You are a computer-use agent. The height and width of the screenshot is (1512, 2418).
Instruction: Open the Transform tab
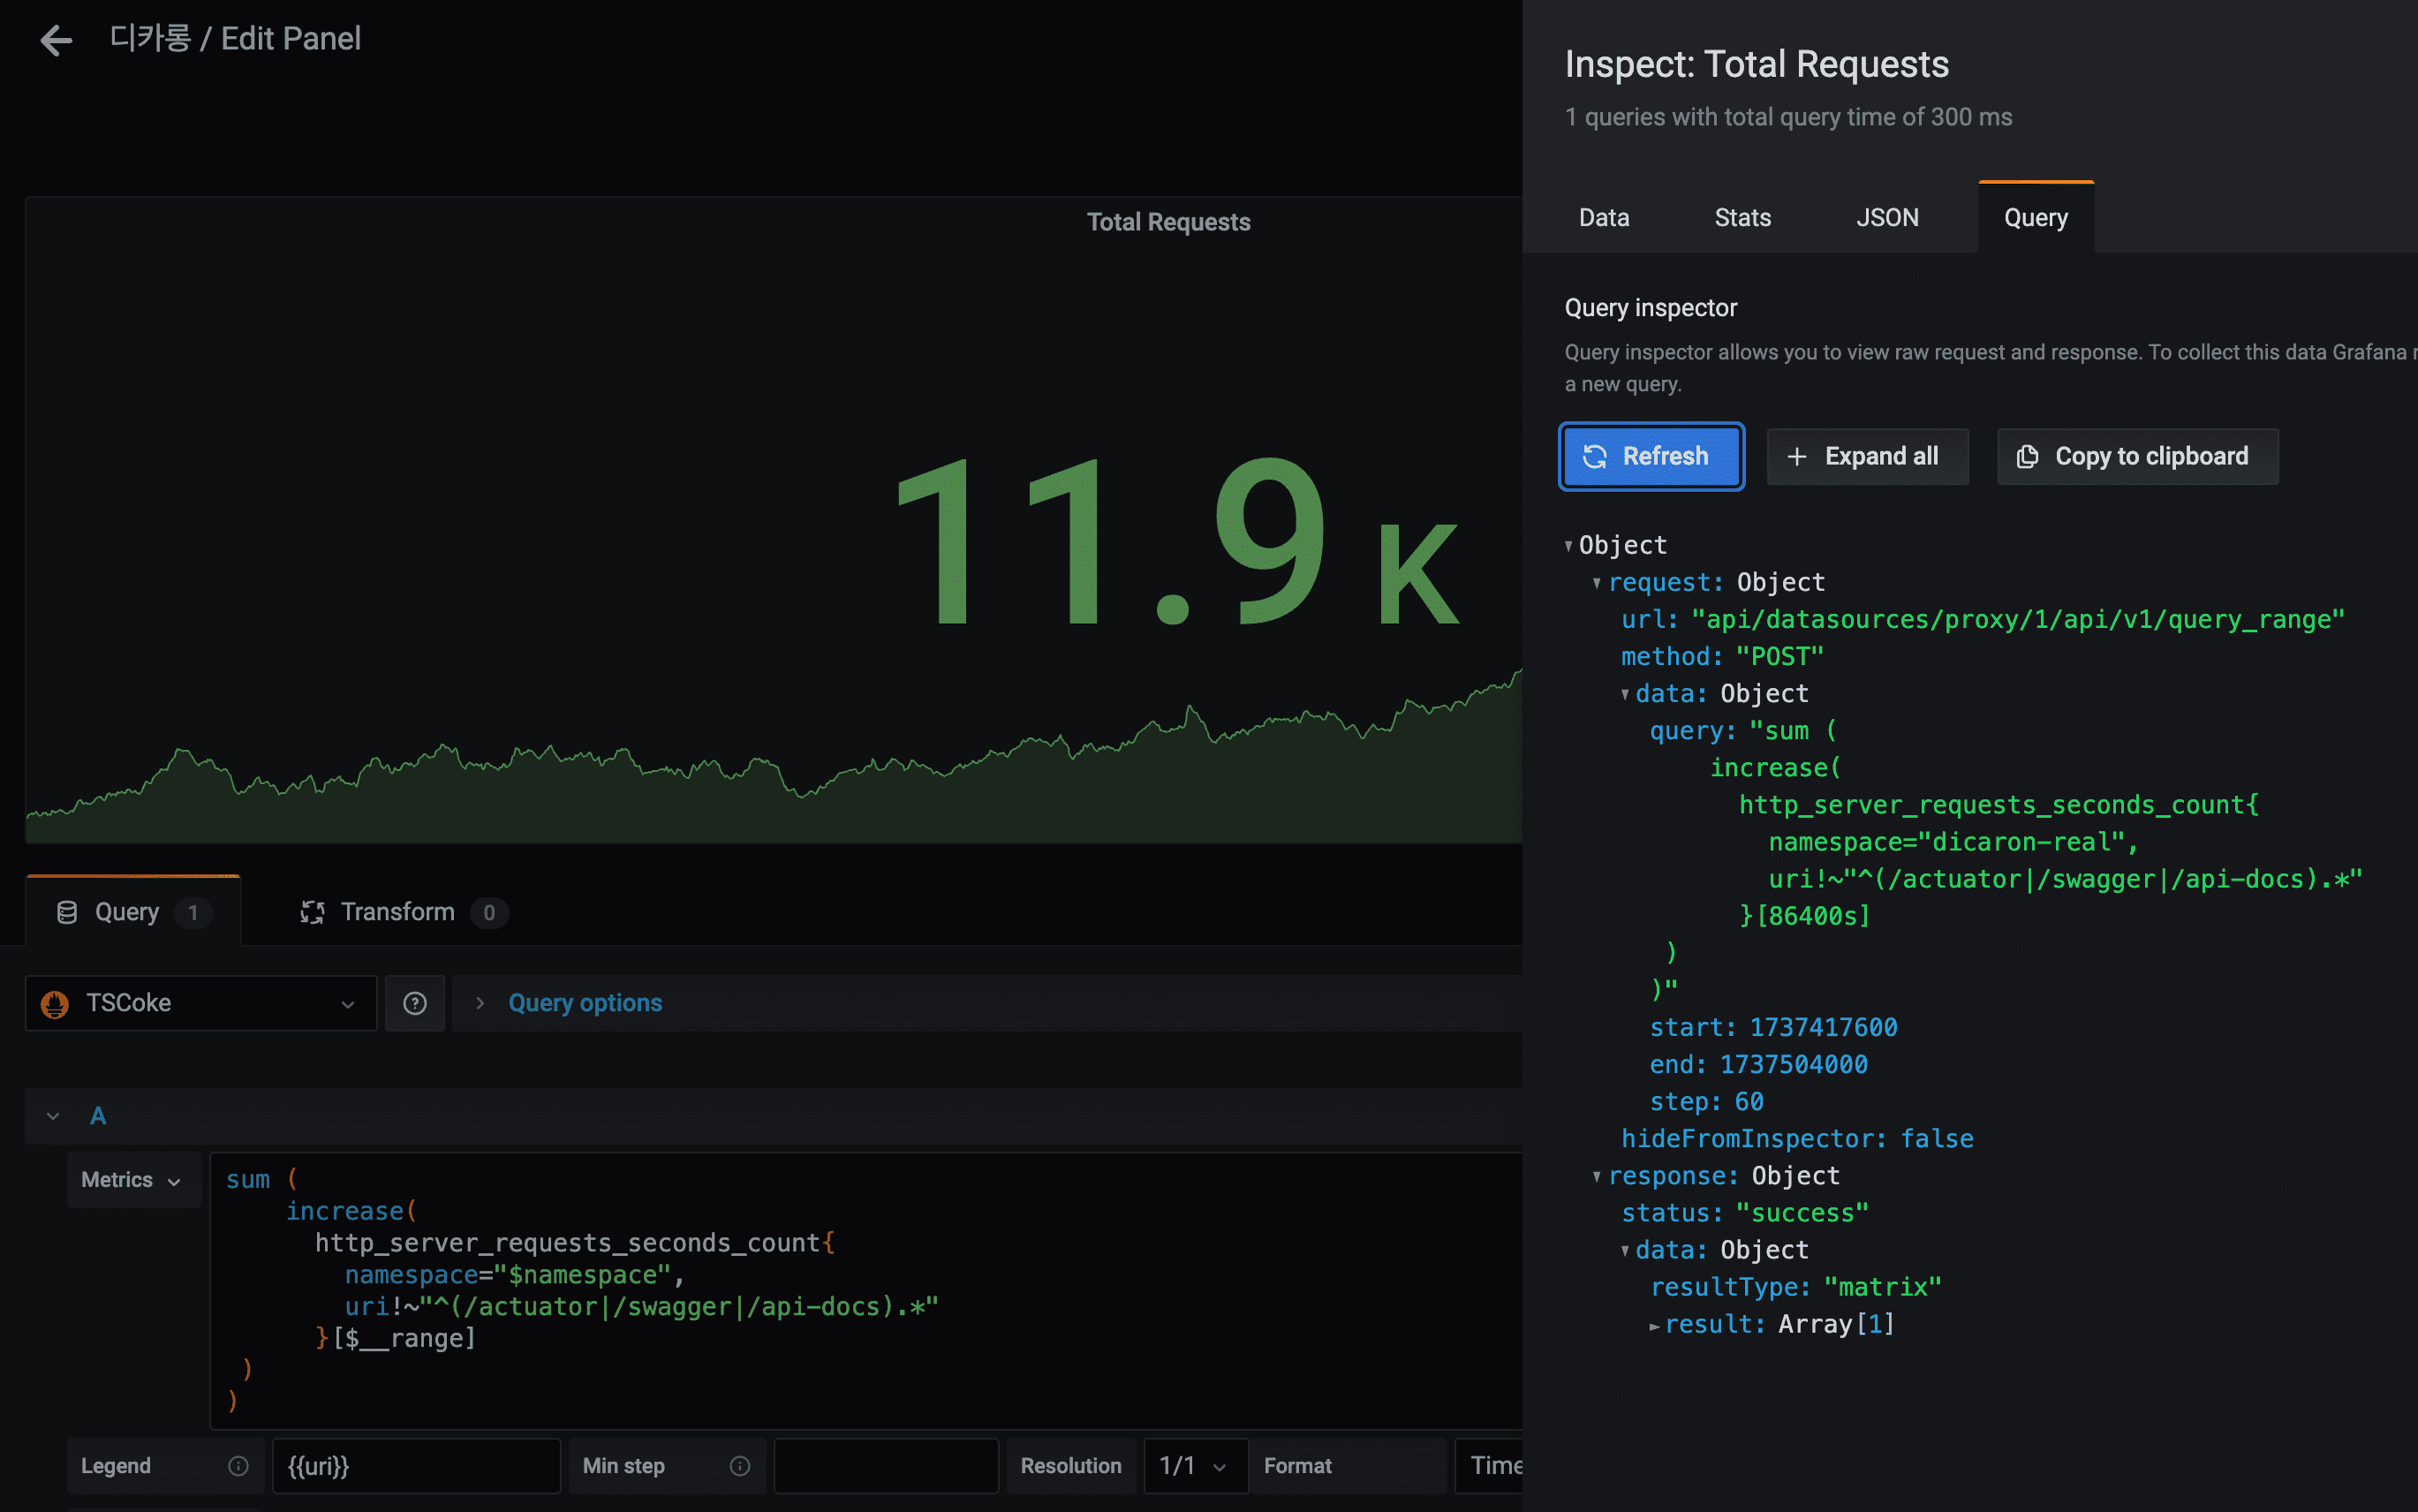397,911
